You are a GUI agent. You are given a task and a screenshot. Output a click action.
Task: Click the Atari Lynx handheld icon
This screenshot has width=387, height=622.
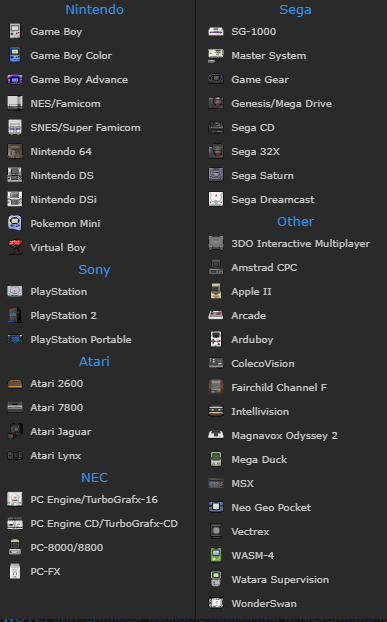(x=15, y=455)
